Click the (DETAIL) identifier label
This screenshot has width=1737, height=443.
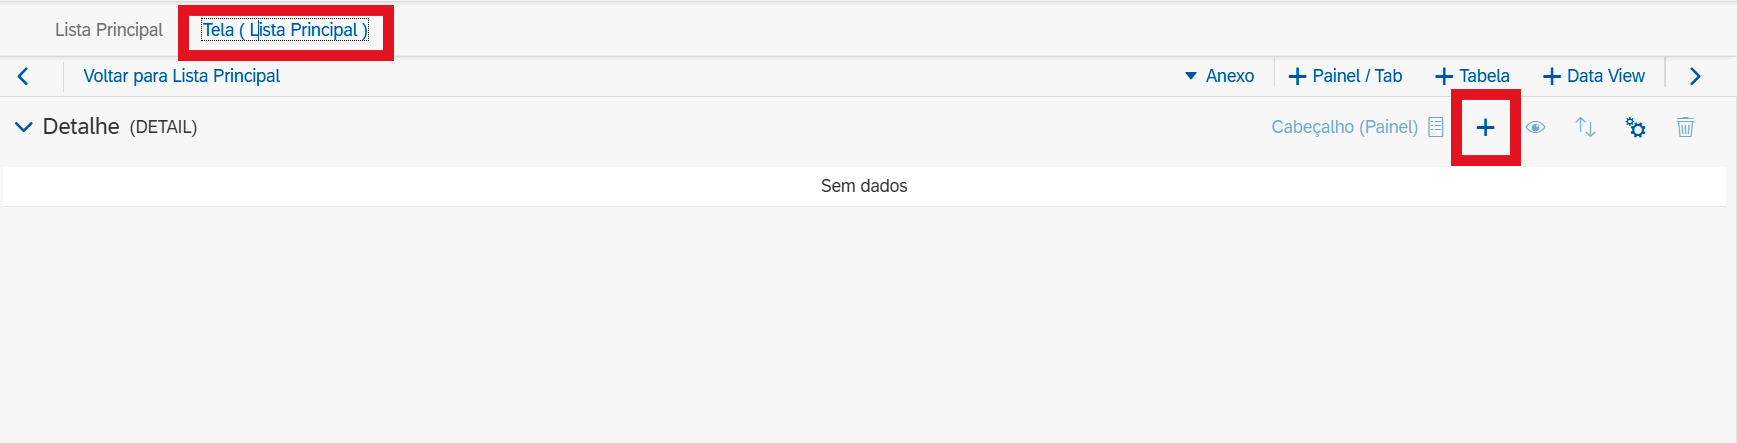[x=163, y=127]
